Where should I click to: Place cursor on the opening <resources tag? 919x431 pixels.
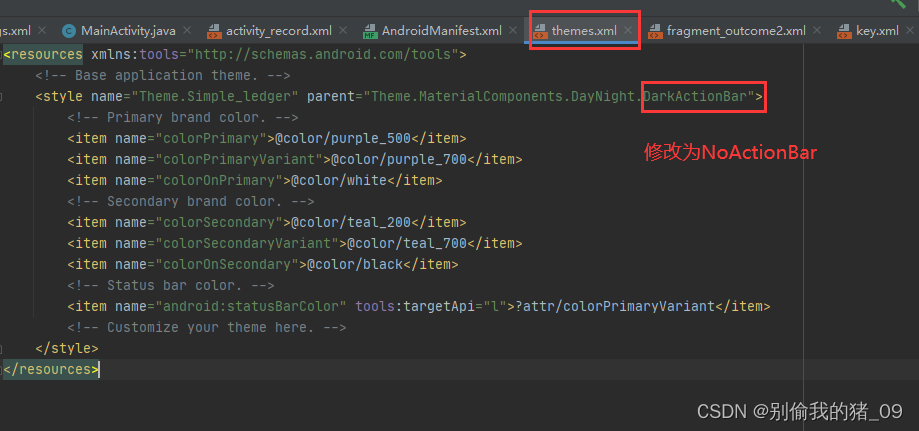click(x=43, y=55)
